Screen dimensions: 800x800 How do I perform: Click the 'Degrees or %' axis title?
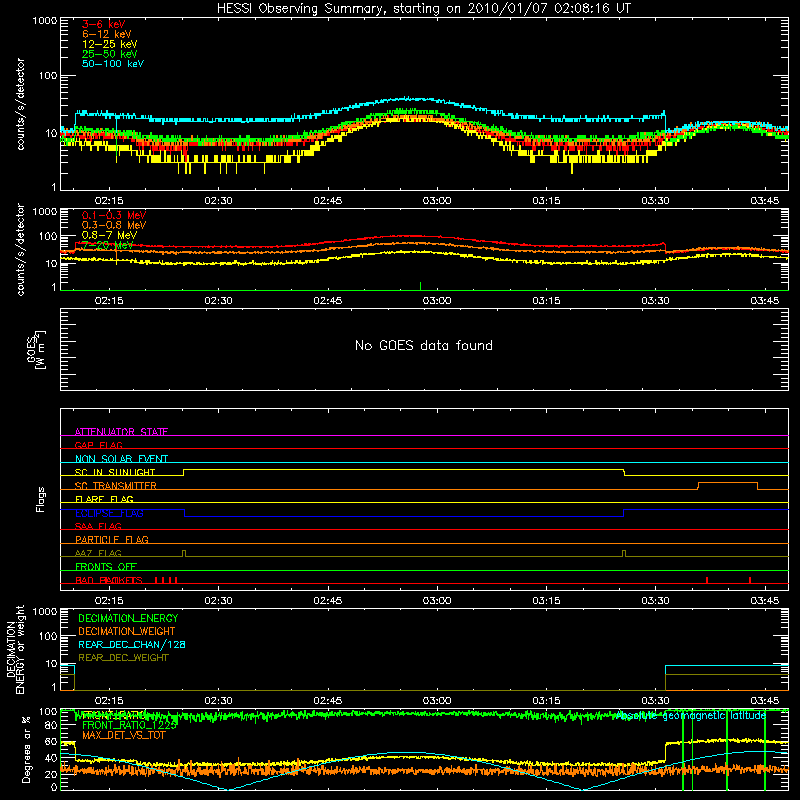26,749
